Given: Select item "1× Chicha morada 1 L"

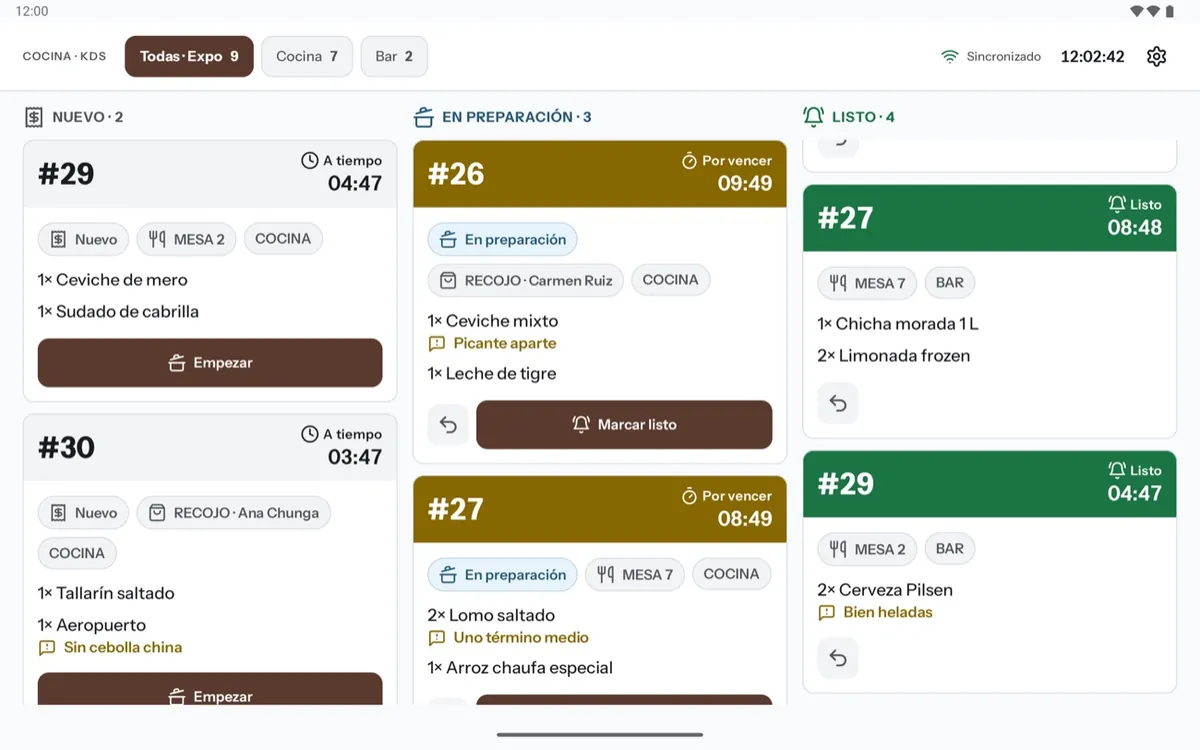Looking at the screenshot, I should click(x=898, y=324).
